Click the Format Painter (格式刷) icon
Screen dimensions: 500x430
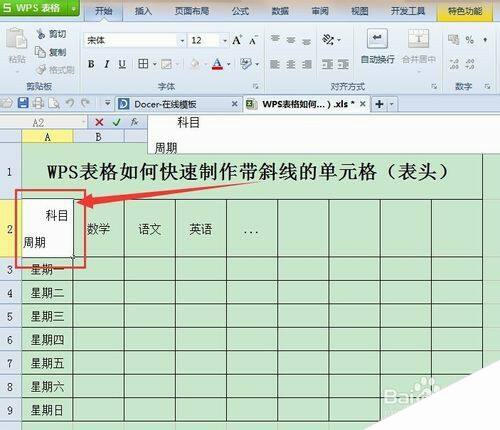point(41,69)
